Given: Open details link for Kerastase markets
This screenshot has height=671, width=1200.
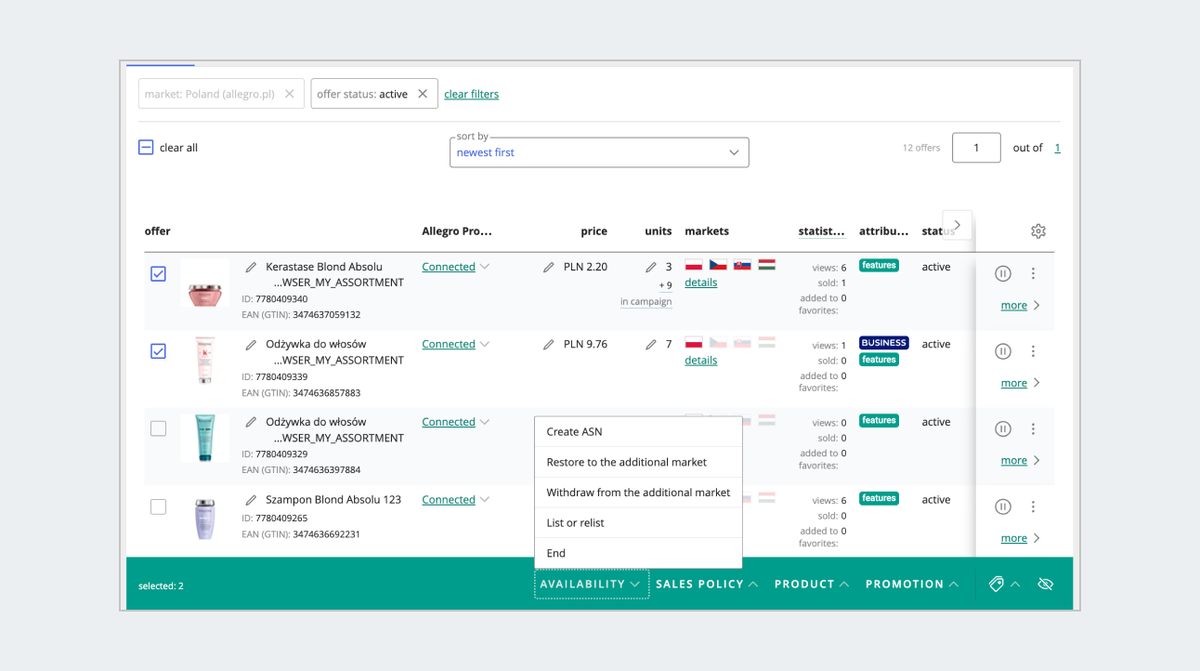Looking at the screenshot, I should coord(701,283).
